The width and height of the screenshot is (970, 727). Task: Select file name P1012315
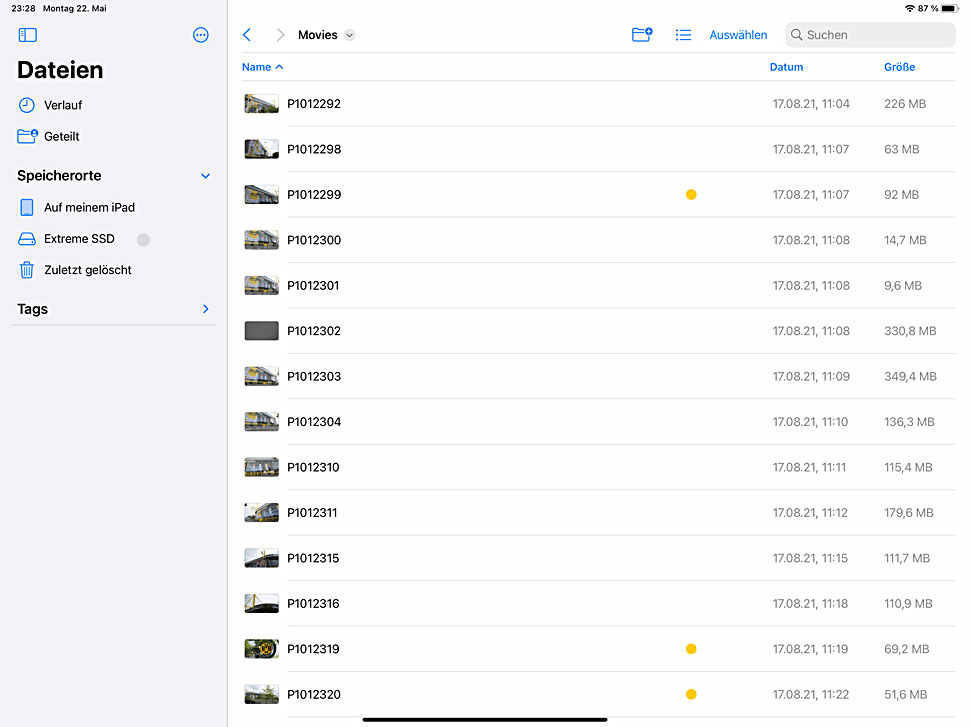(313, 558)
